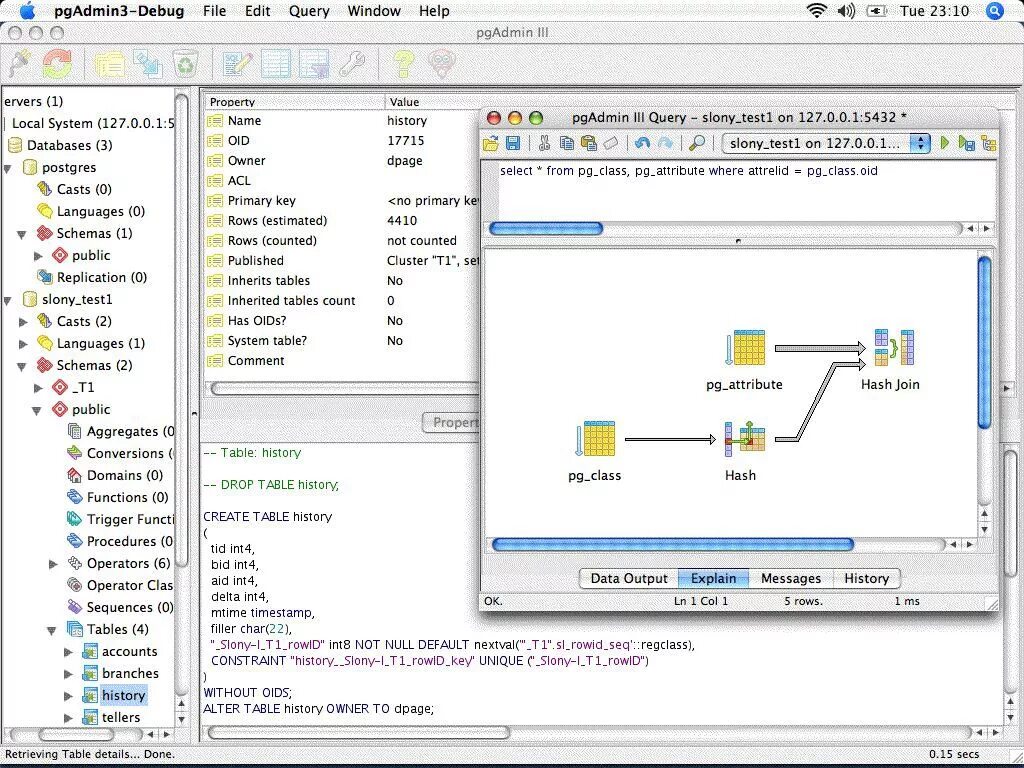Refresh the selected object with the arrows icon
The height and width of the screenshot is (768, 1024).
tap(57, 64)
